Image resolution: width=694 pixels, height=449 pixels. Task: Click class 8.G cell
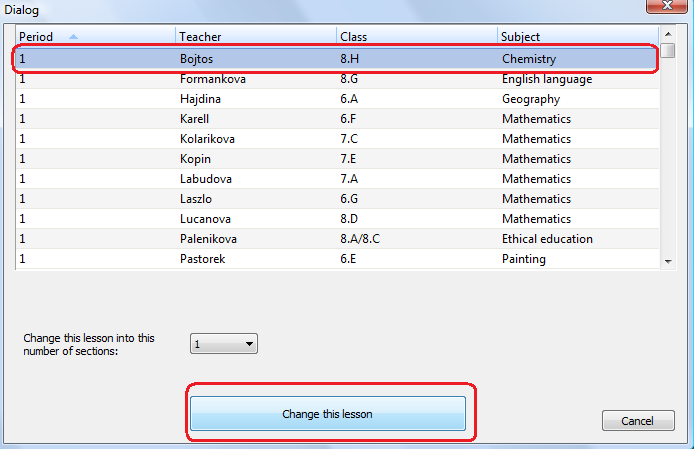tap(349, 79)
